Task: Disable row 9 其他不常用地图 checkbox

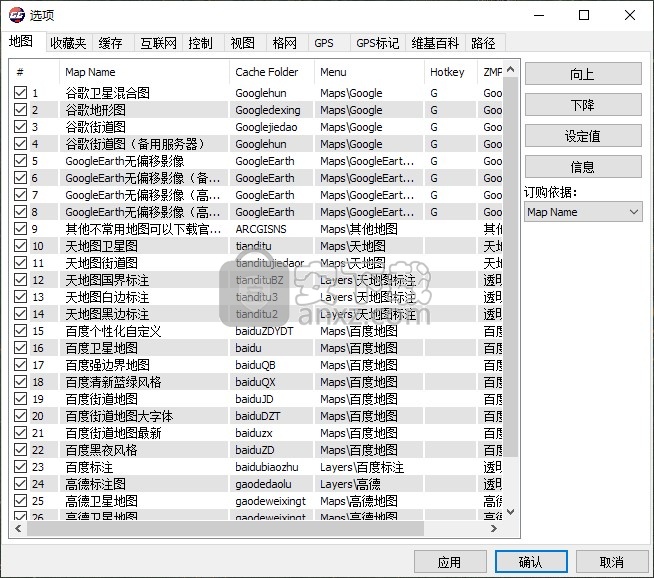Action: pyautogui.click(x=20, y=229)
